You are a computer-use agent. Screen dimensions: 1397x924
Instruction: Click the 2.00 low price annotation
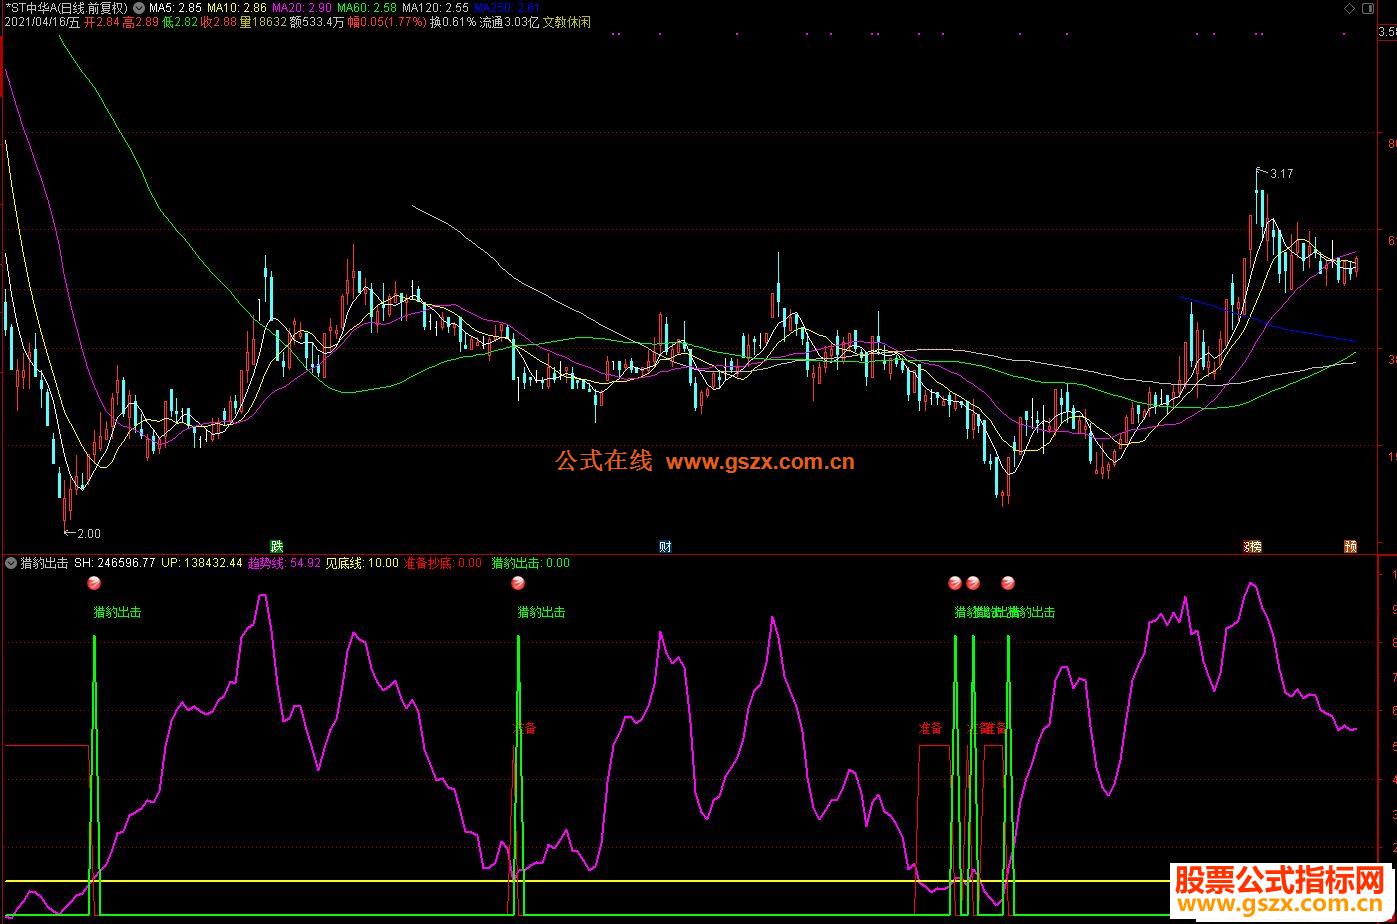pos(89,534)
